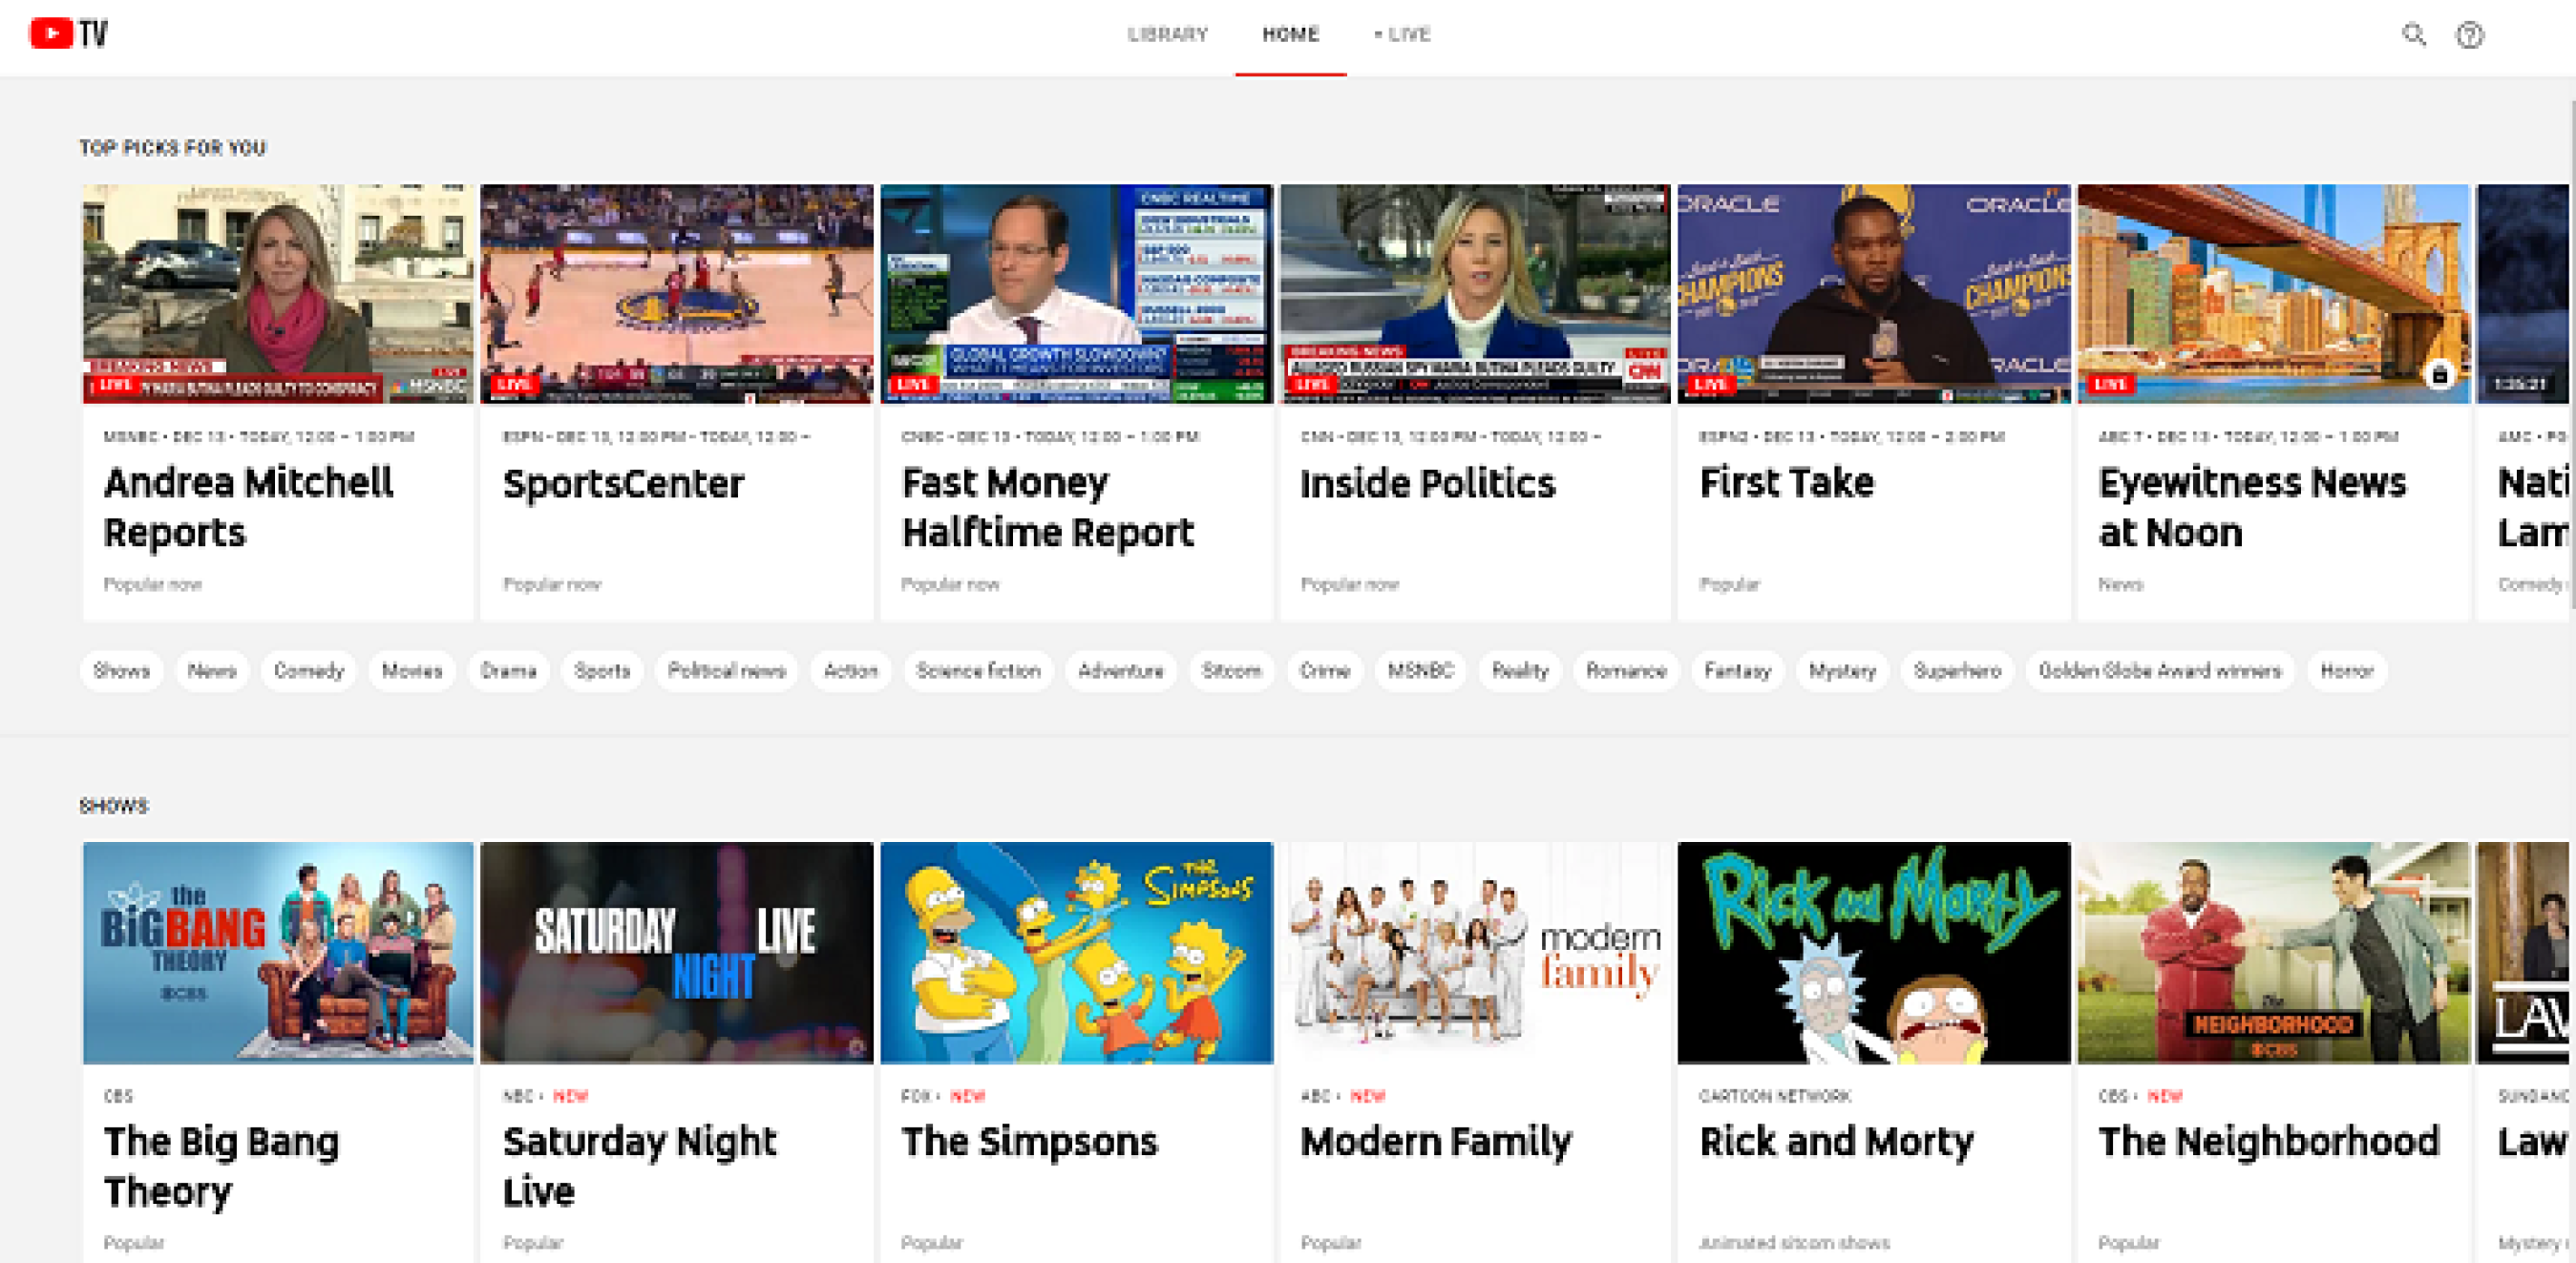
Task: Choose the Drama category chip
Action: tap(508, 670)
